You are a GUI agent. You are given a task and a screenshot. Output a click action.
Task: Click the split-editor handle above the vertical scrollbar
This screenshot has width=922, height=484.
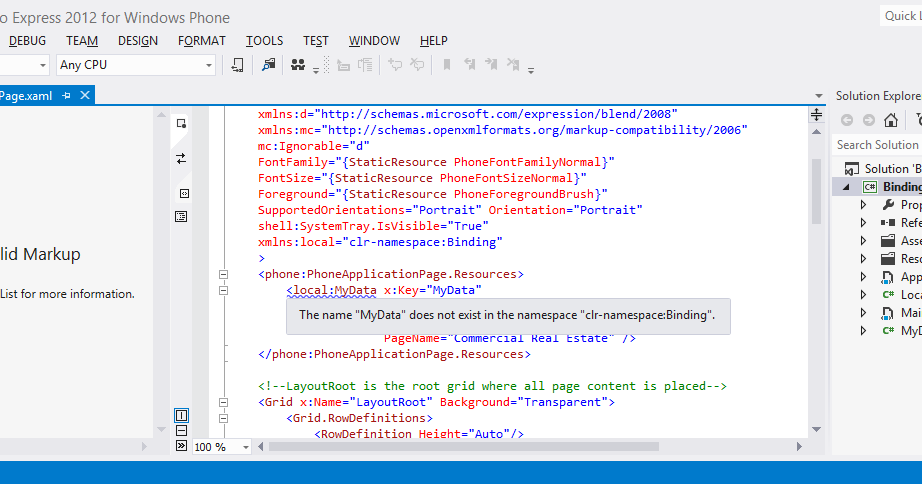816,115
